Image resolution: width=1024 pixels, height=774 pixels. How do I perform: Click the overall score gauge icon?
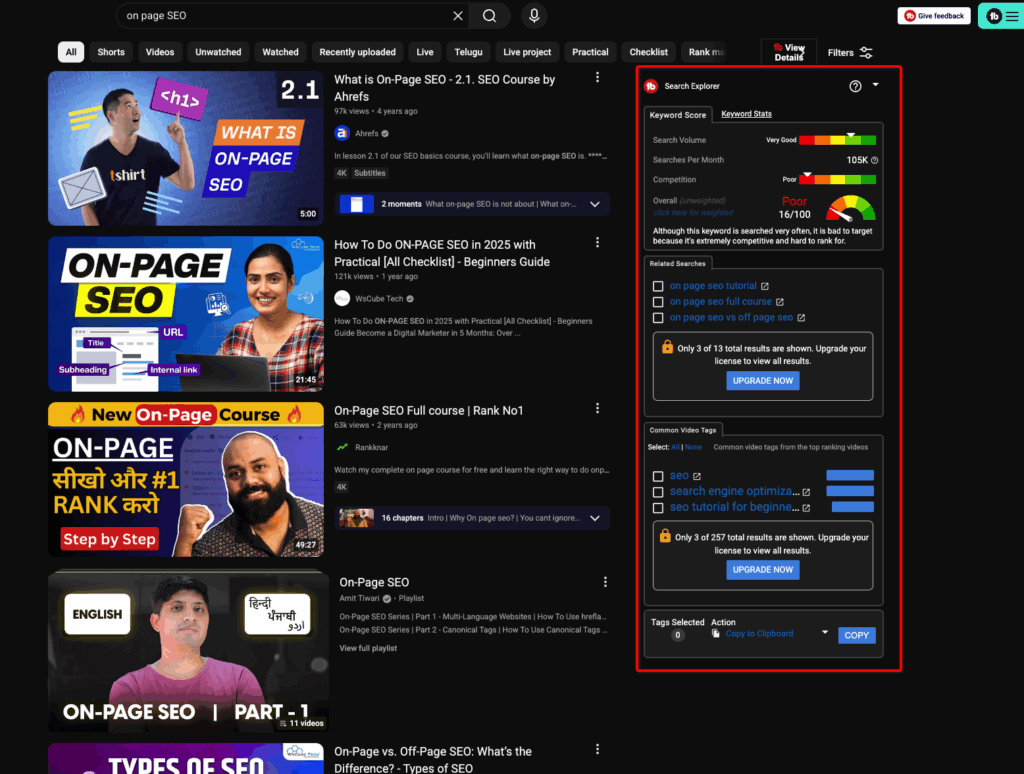coord(850,208)
